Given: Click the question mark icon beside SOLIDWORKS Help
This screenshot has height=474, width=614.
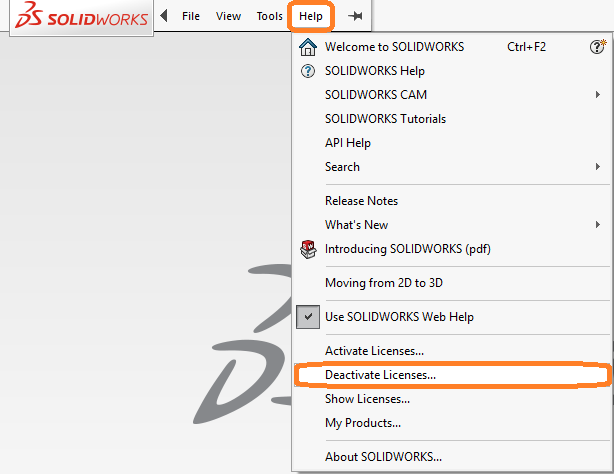Looking at the screenshot, I should click(308, 71).
